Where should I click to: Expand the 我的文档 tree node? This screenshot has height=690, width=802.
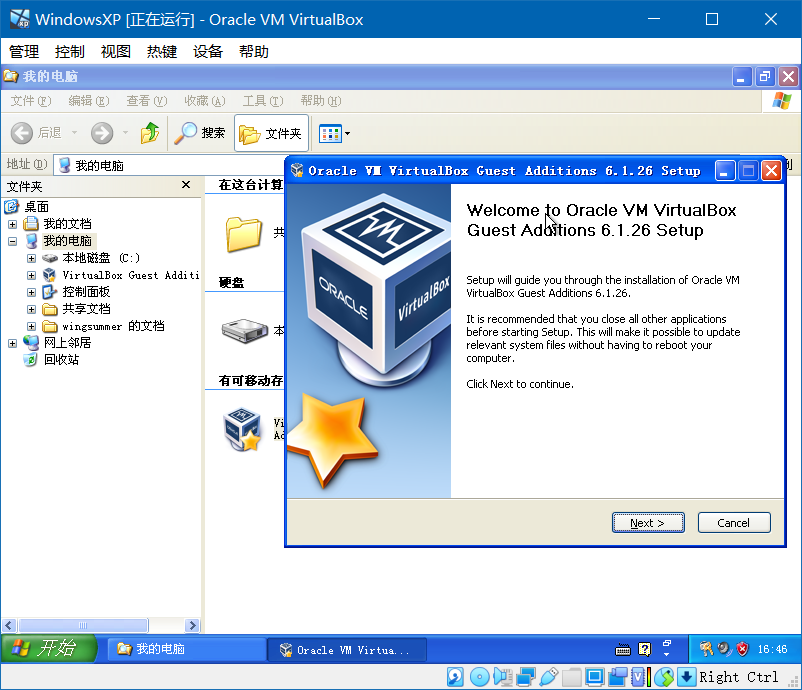[12, 224]
